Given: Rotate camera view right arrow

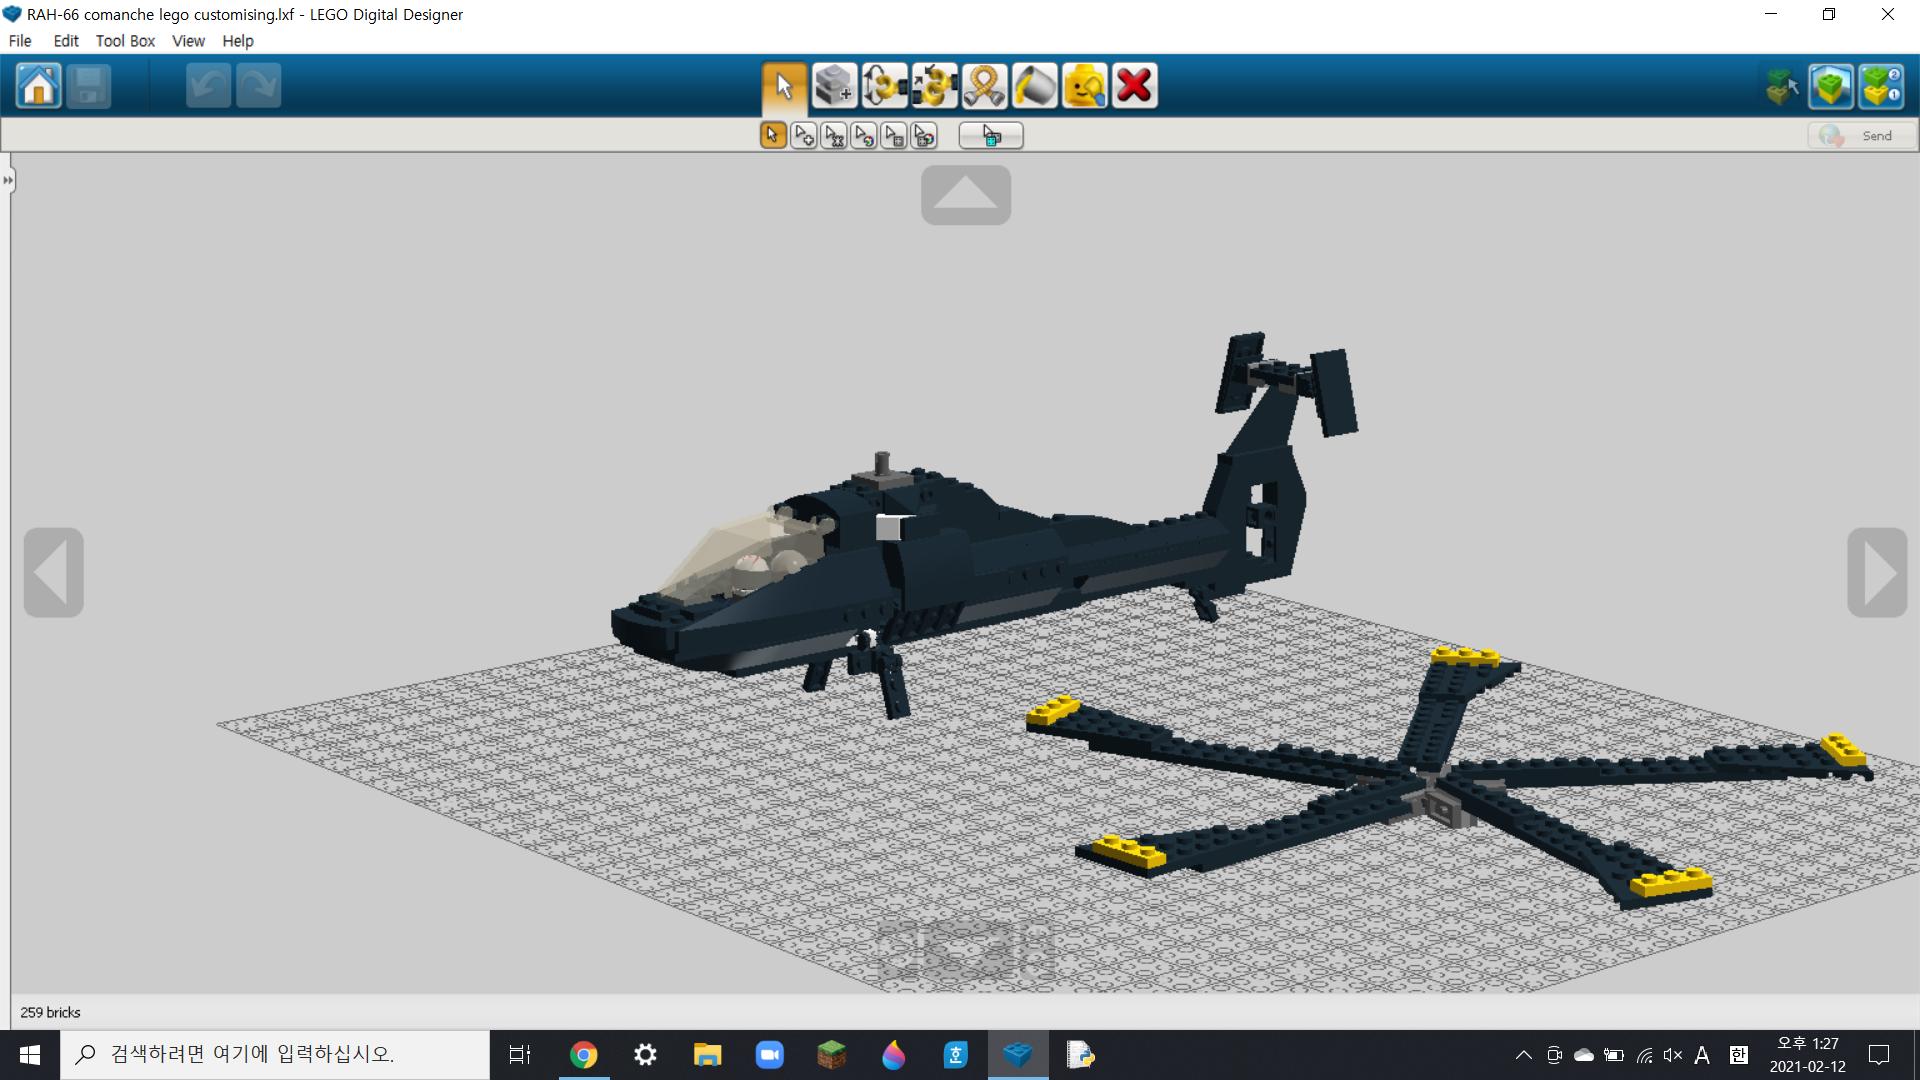Looking at the screenshot, I should [x=1877, y=573].
